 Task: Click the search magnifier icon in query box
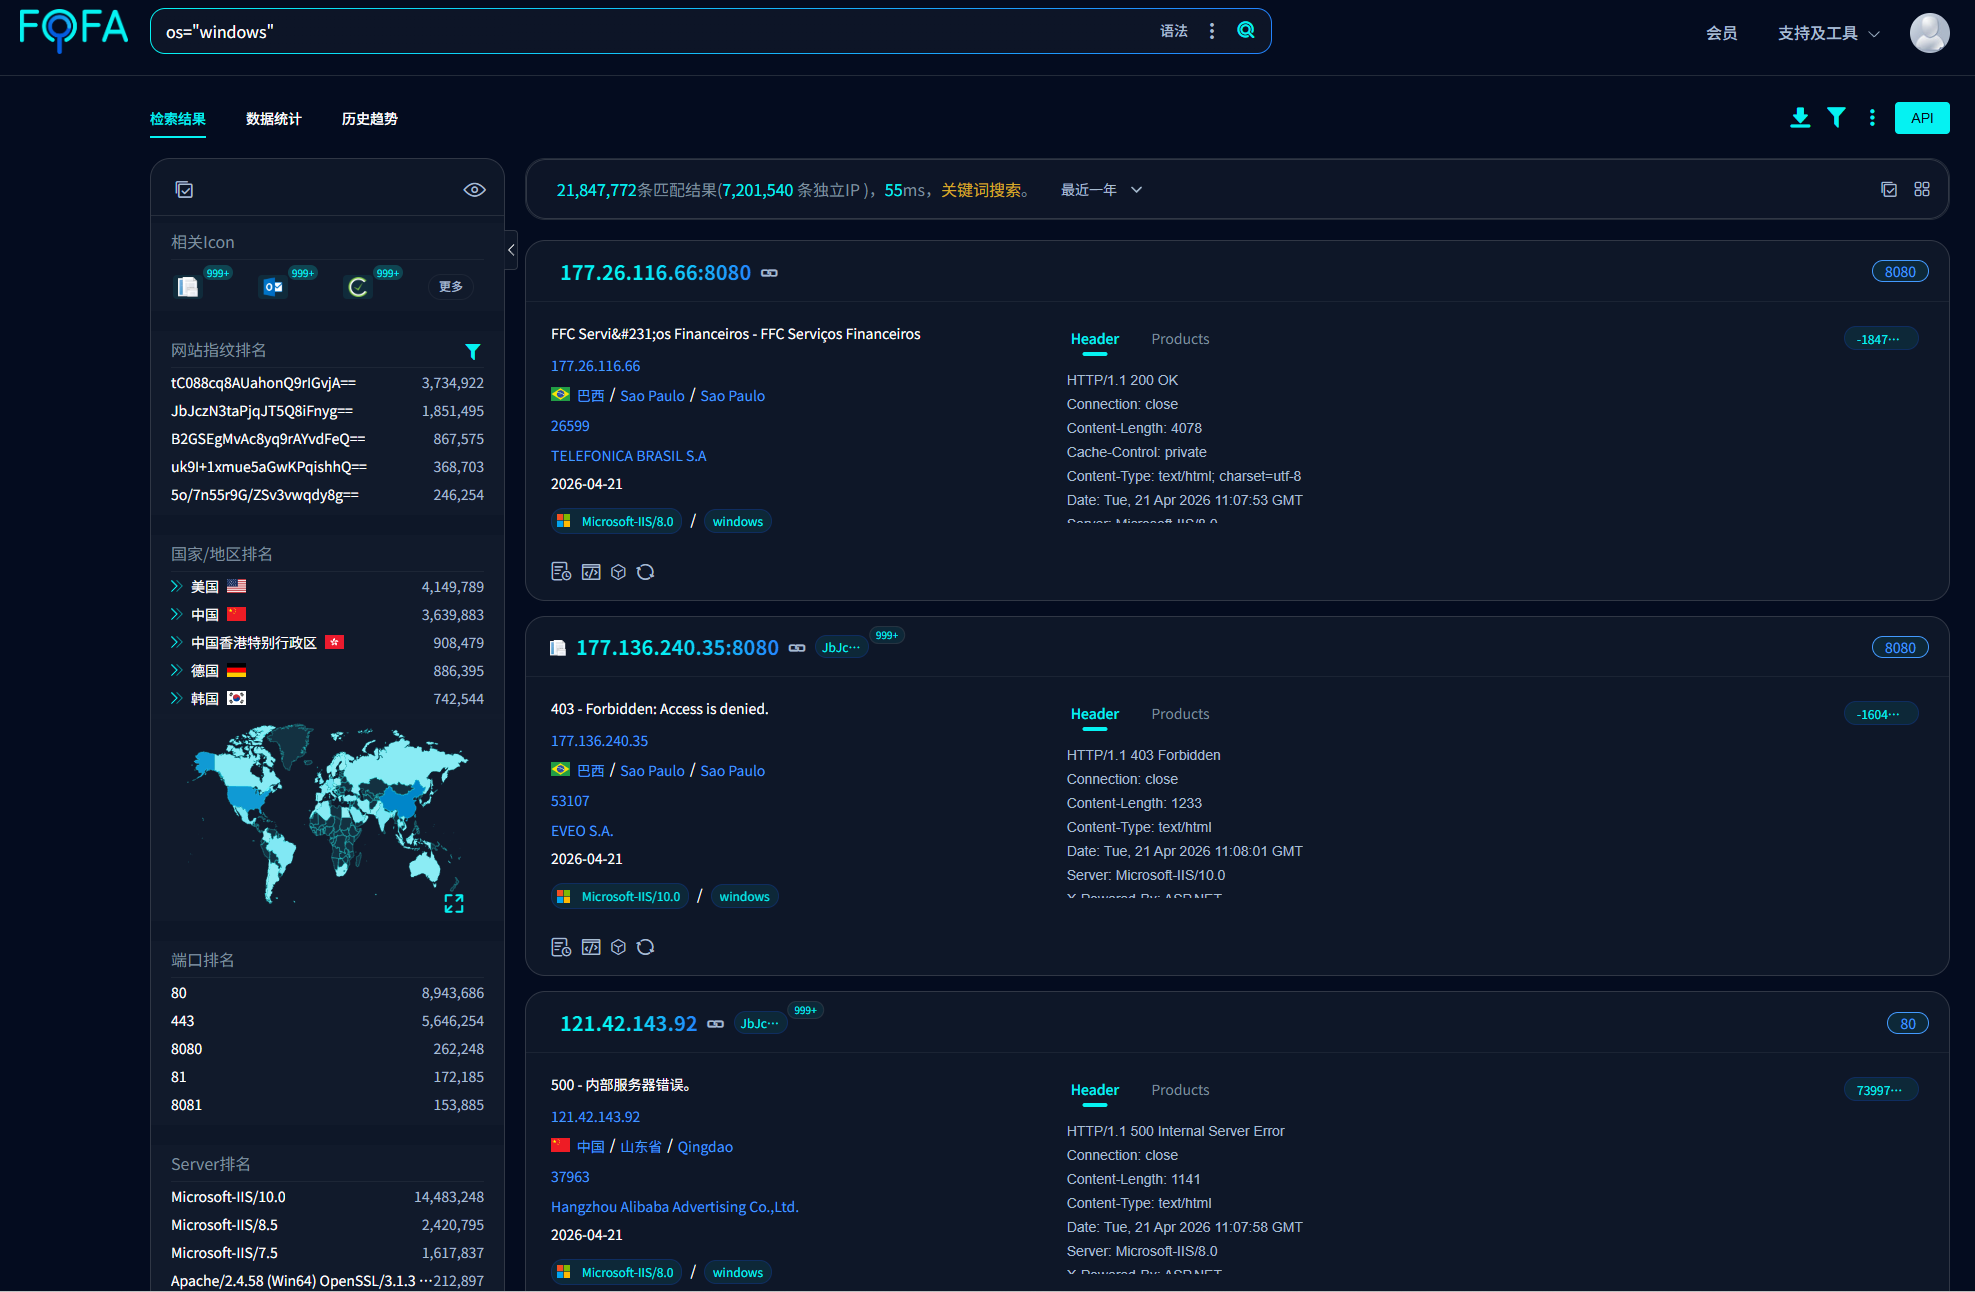click(1246, 31)
